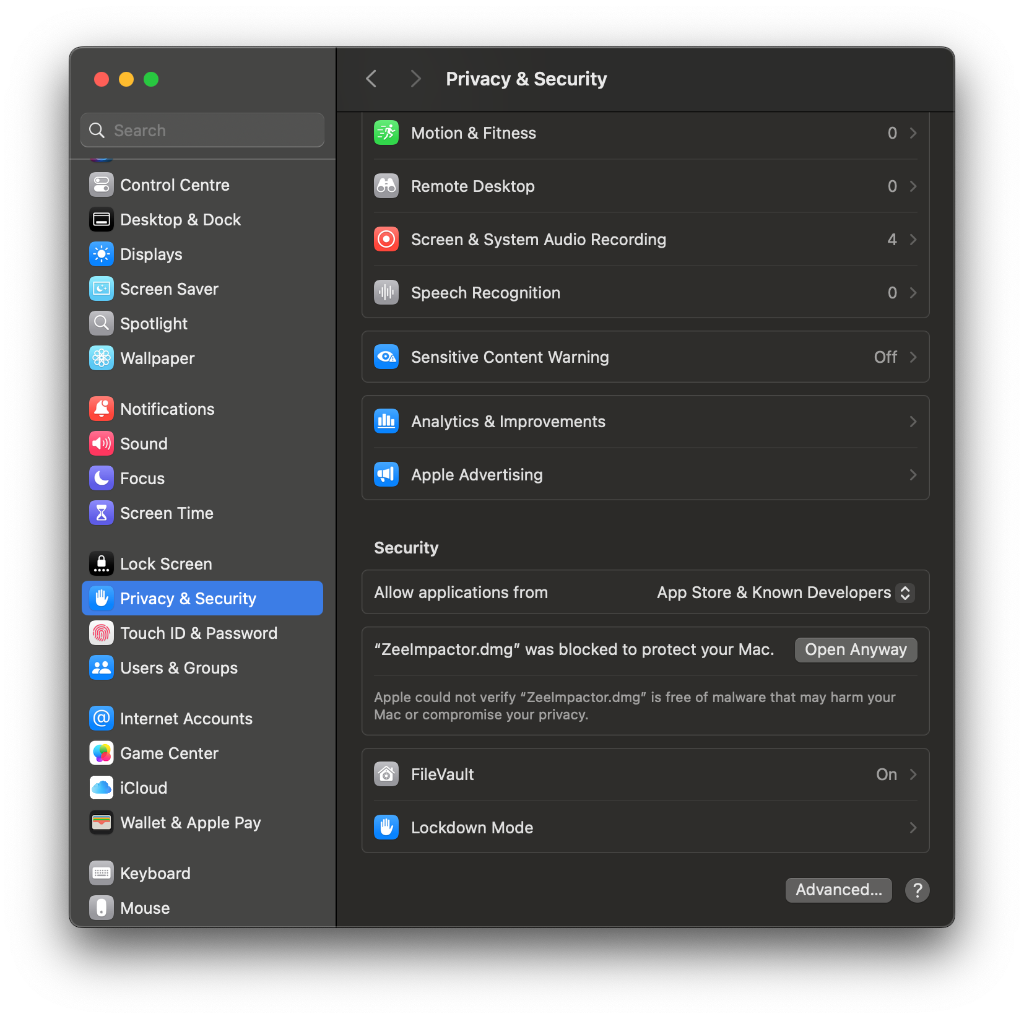Click the Desktop & Dock sidebar icon
This screenshot has width=1024, height=1019.
[x=101, y=219]
